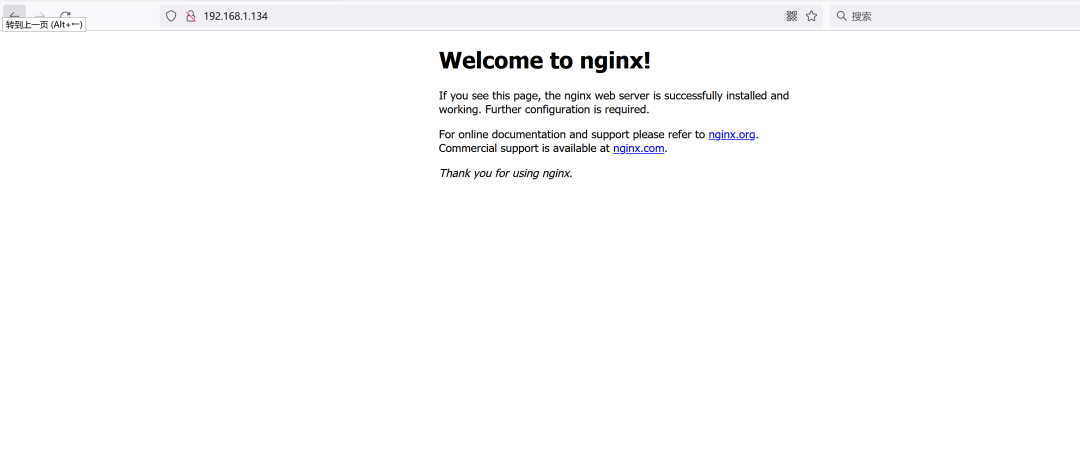Click the "Commercial support is available at" text
The image size is (1080, 473).
pos(524,147)
